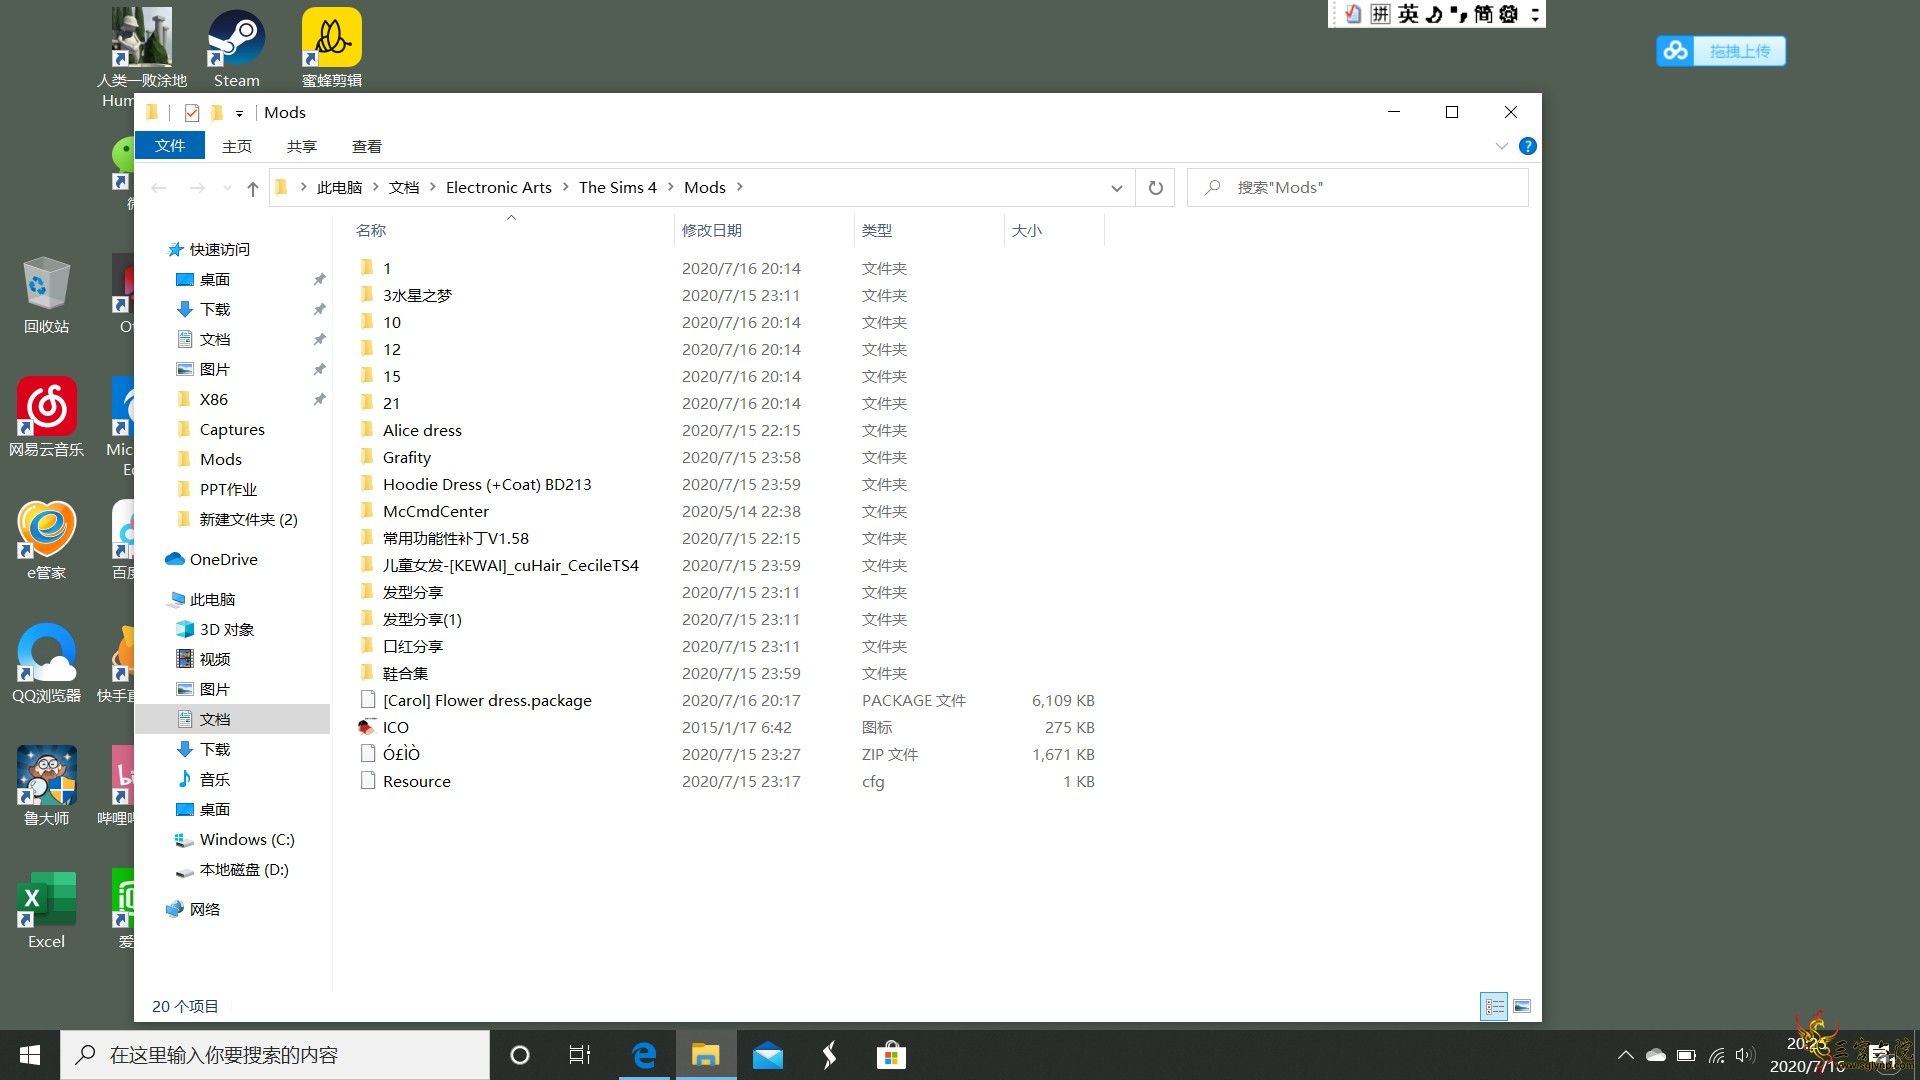The image size is (1920, 1080).
Task: Refresh the Mods folder view
Action: [1155, 187]
